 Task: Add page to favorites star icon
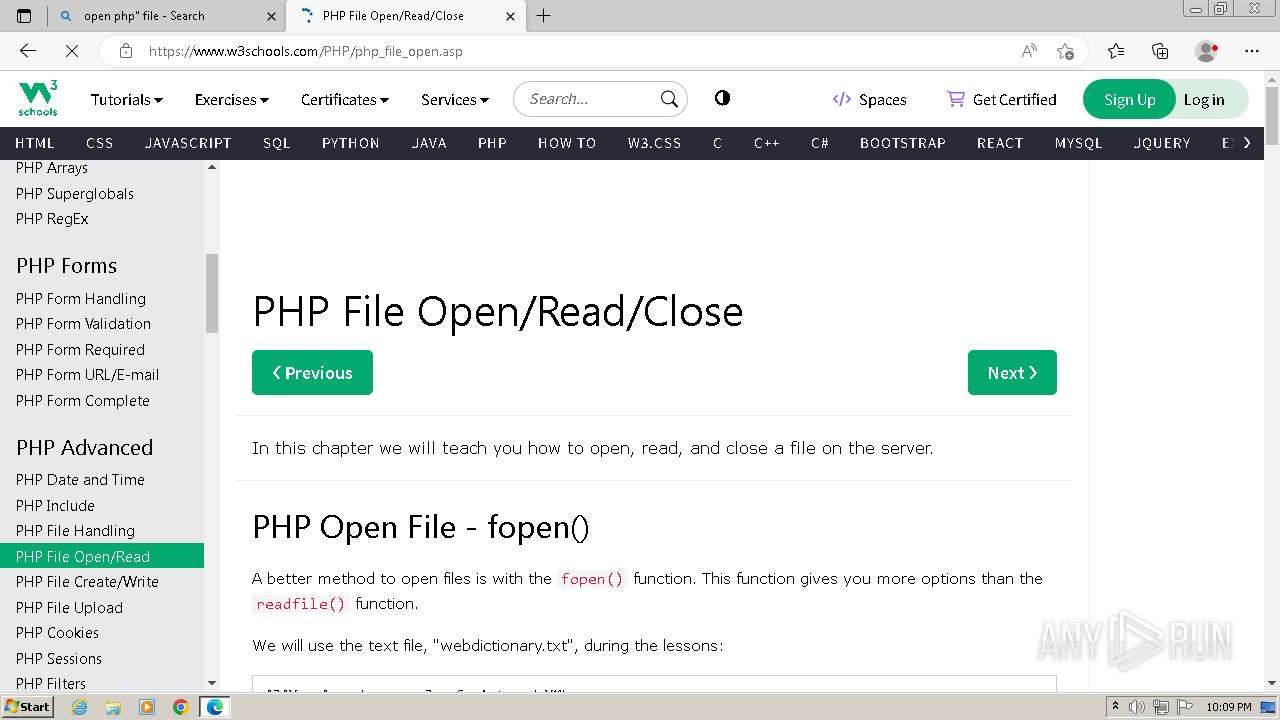point(1066,51)
